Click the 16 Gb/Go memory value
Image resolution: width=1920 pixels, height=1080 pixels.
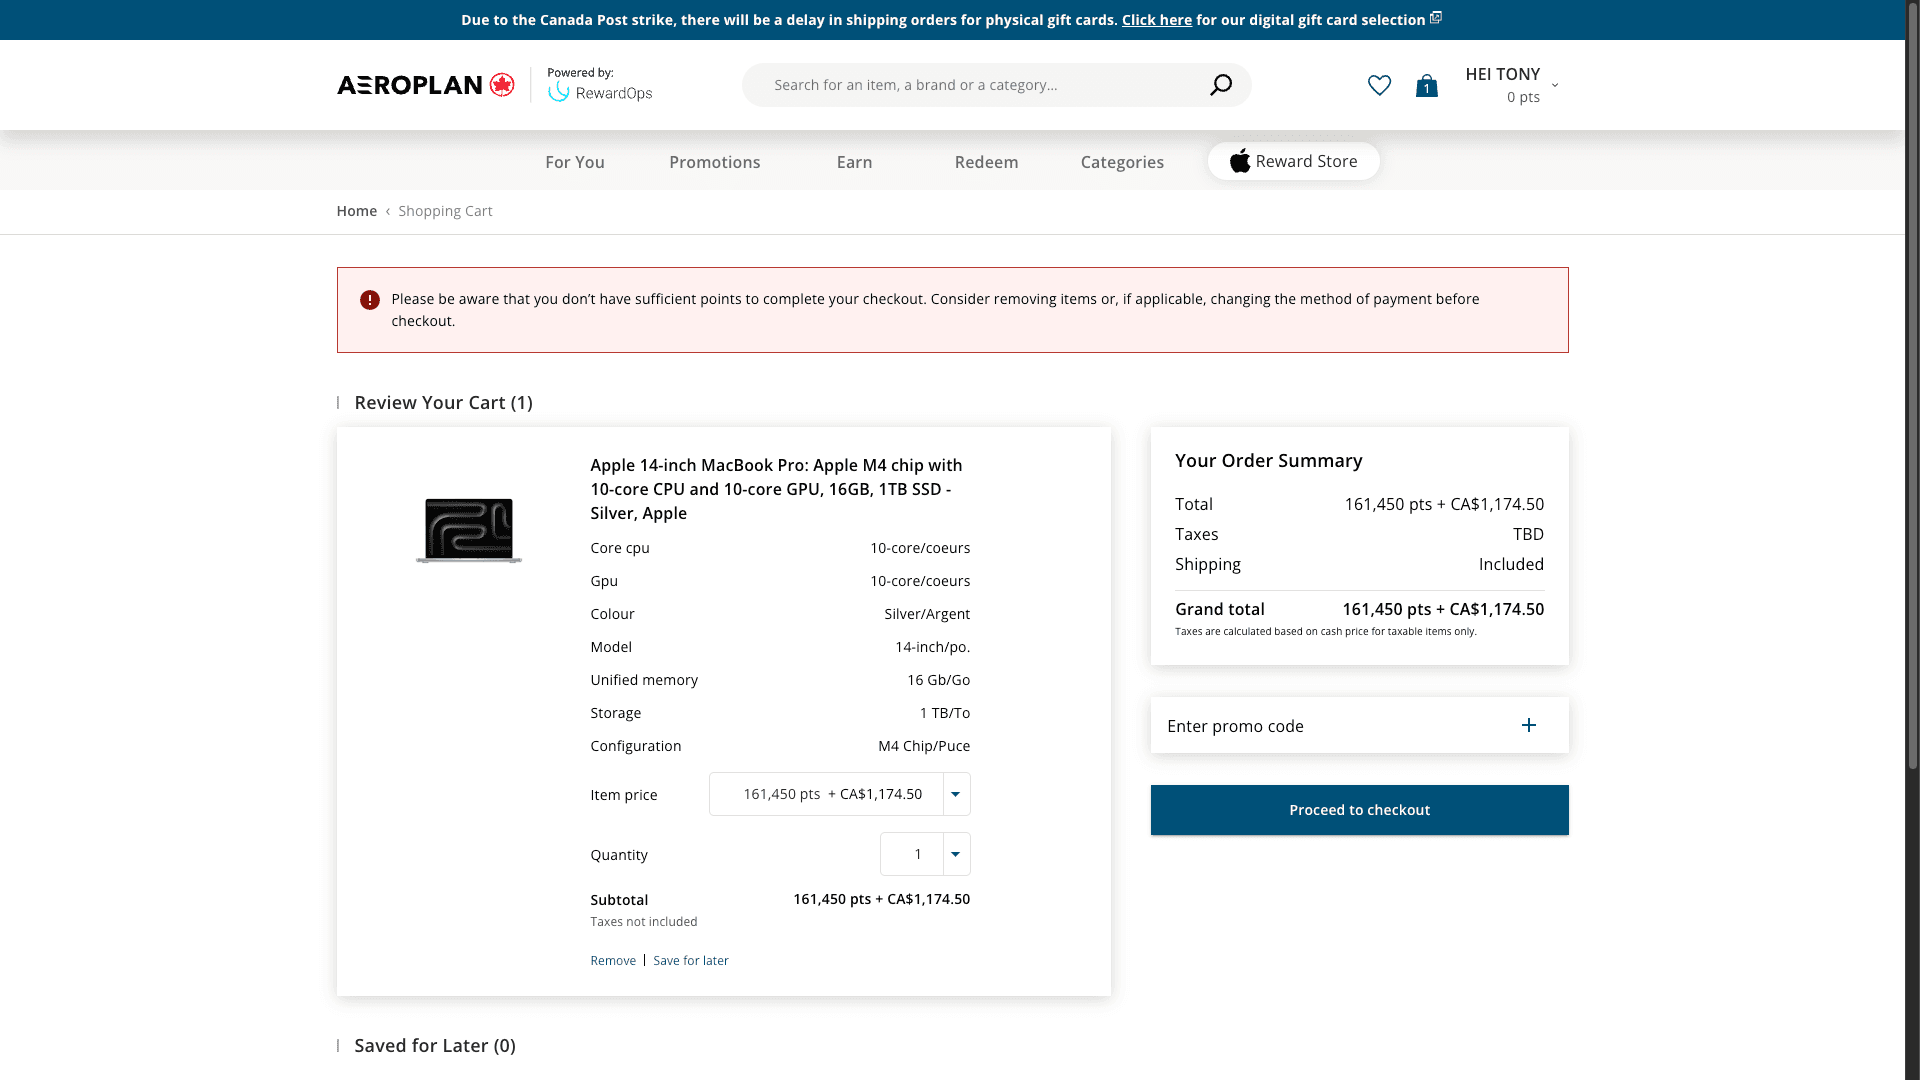pos(938,680)
